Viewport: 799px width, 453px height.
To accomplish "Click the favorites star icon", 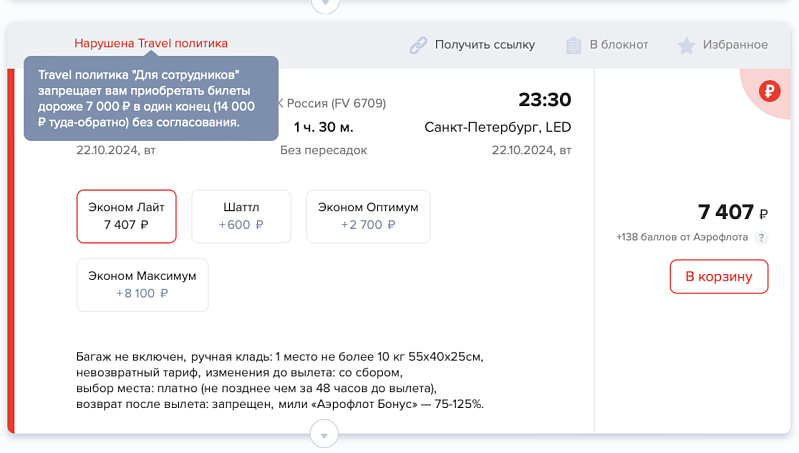I will click(x=686, y=45).
